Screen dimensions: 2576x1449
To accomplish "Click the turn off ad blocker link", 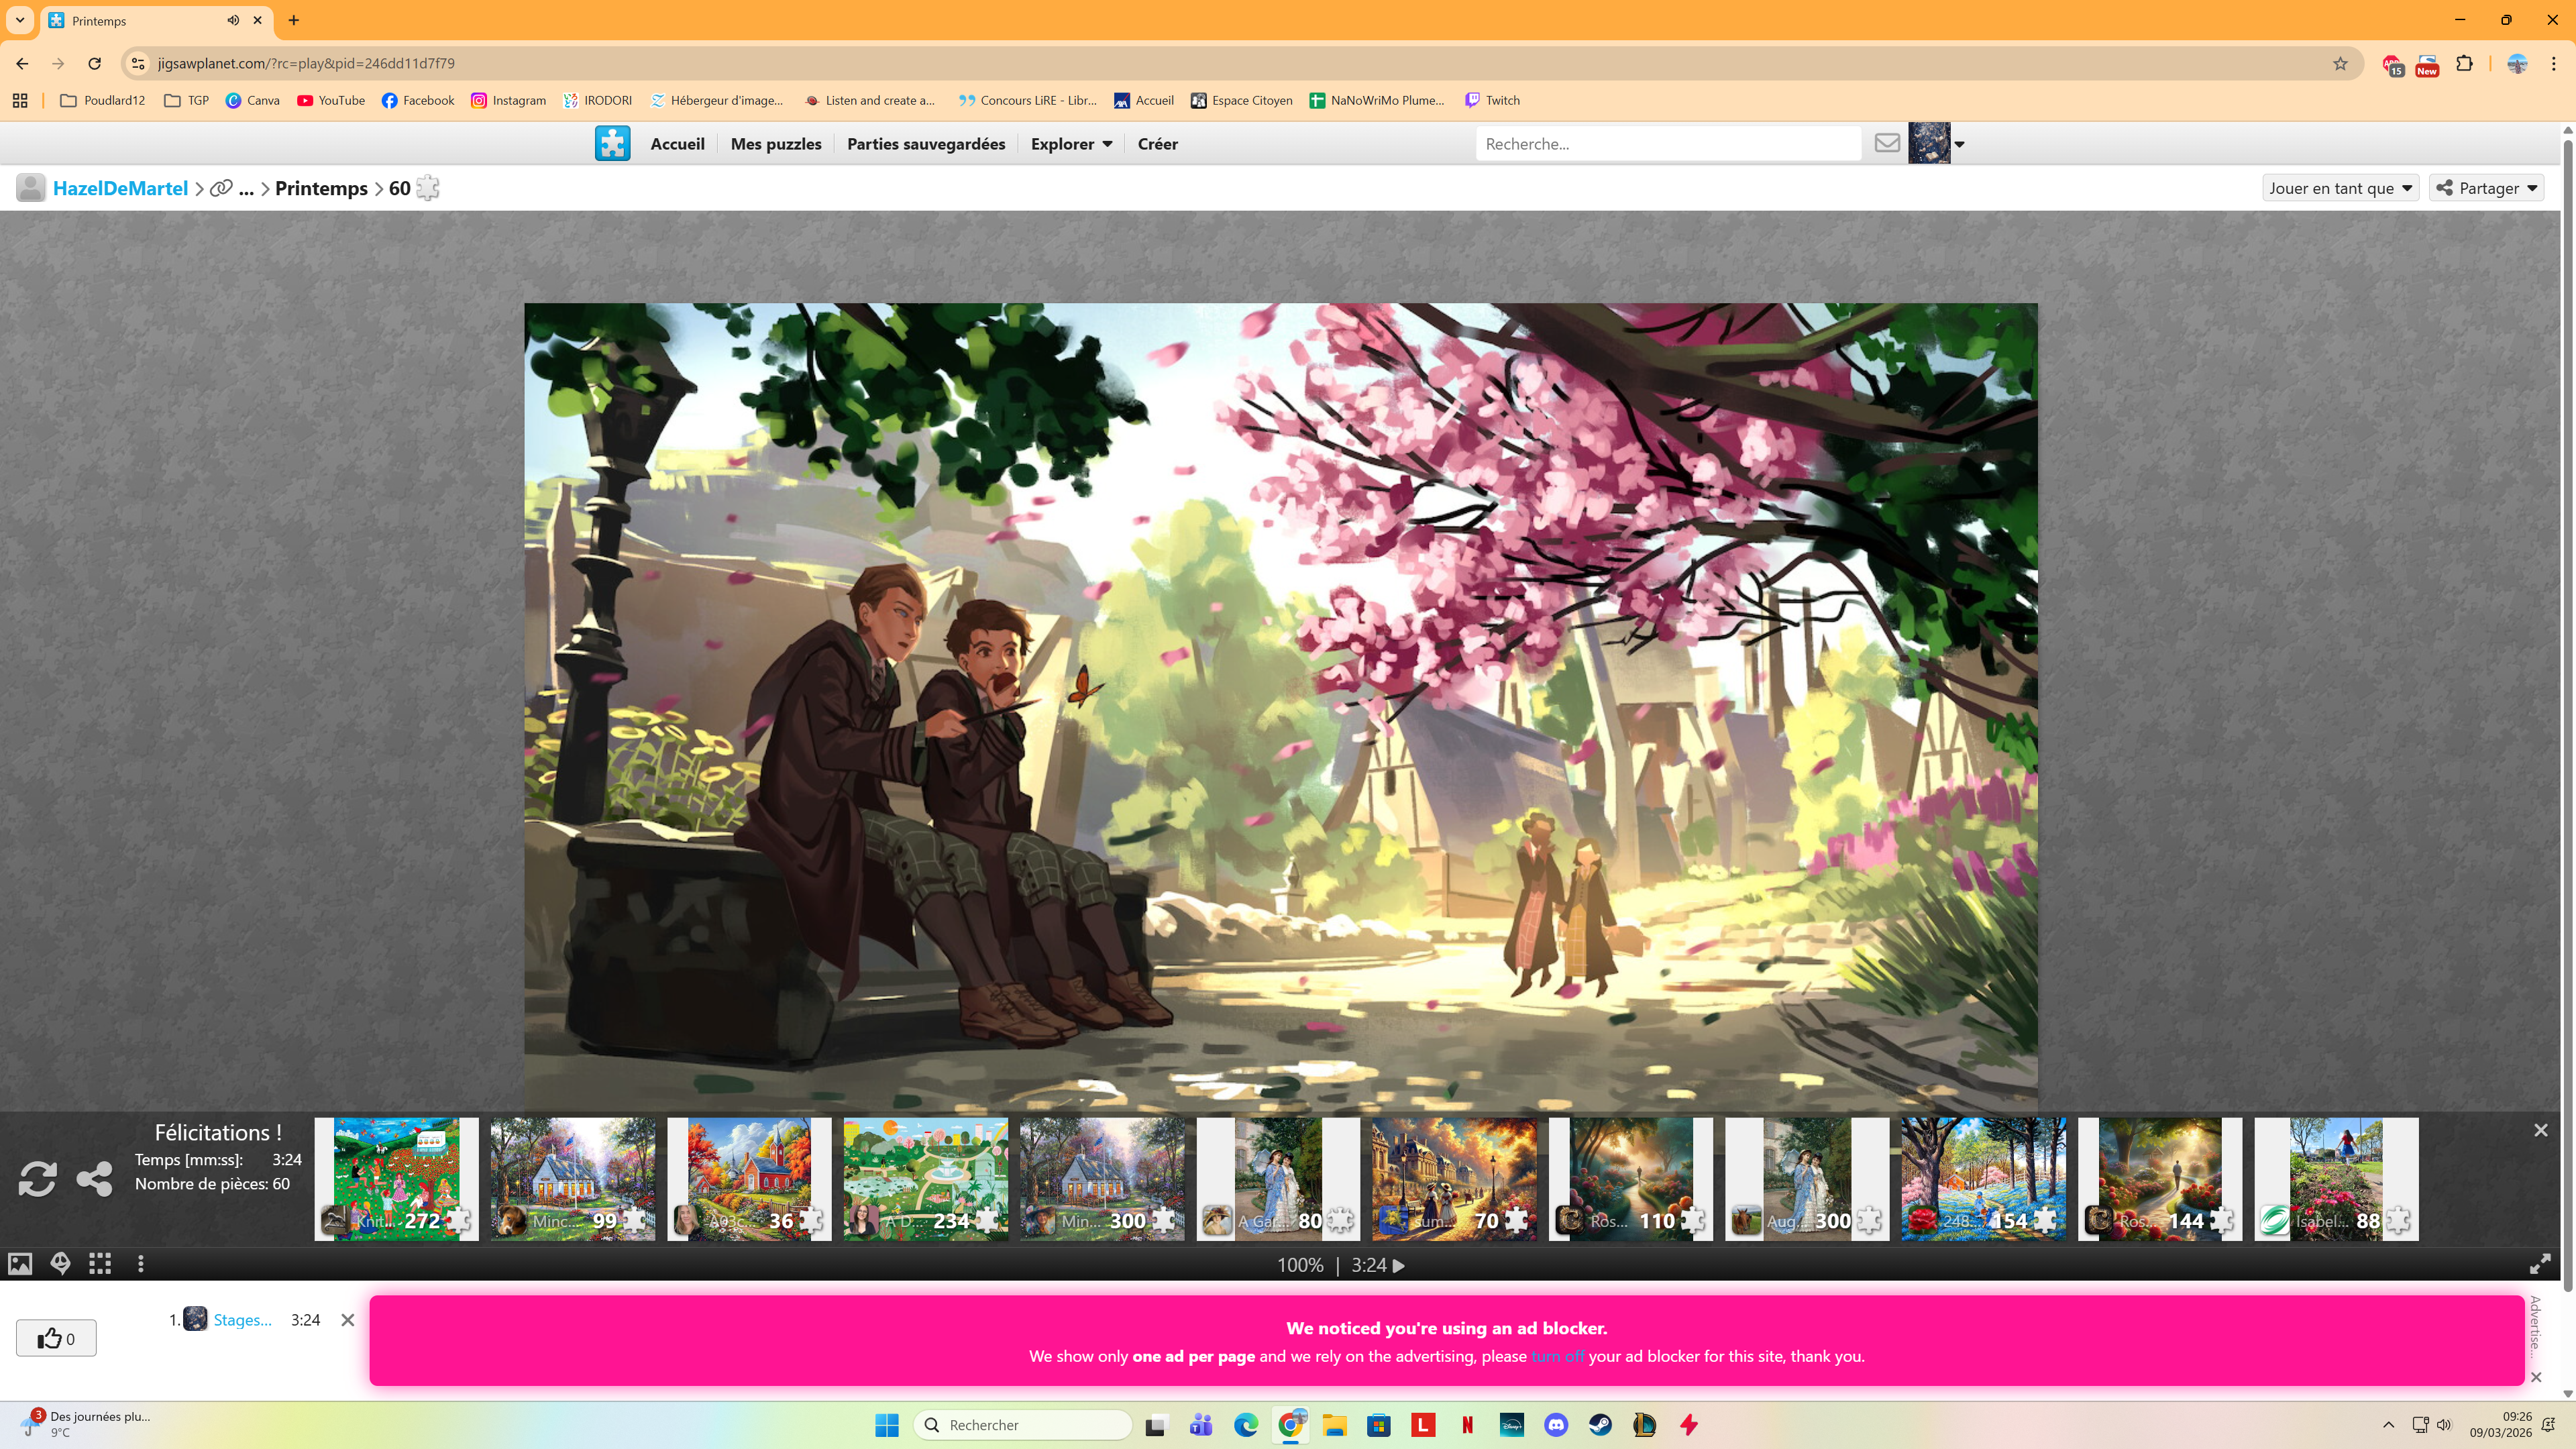I will point(1557,1356).
